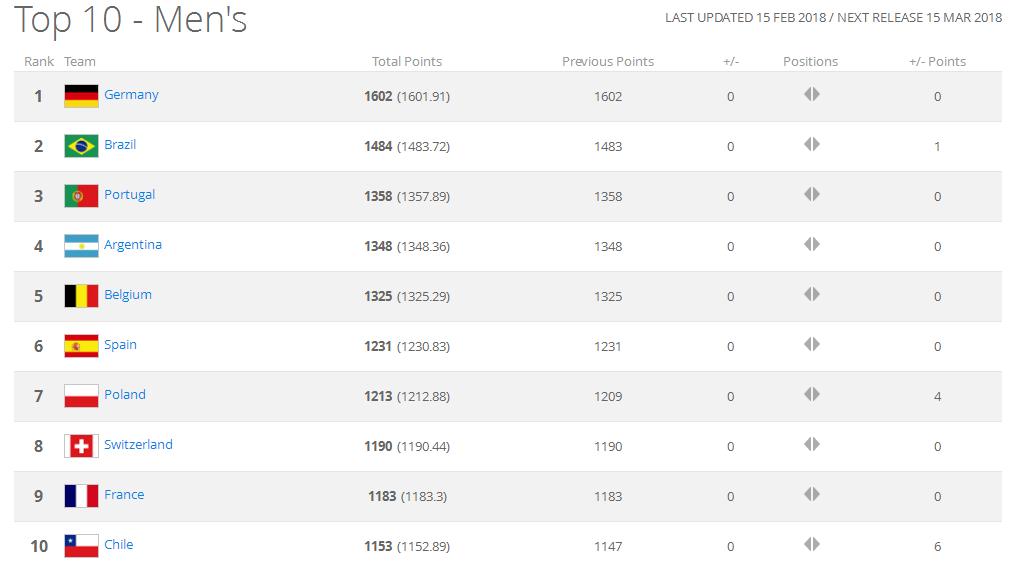
Task: Click the Positions column header
Action: (x=810, y=62)
